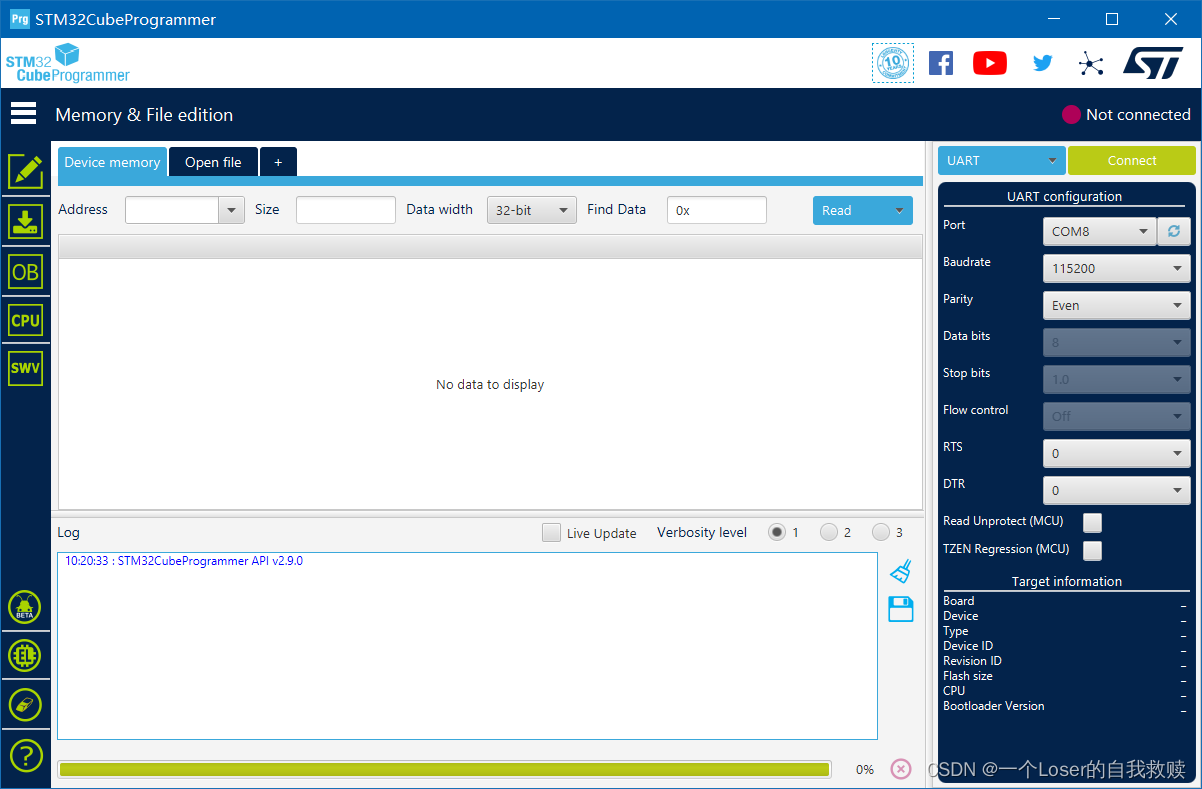
Task: Open the SWV viewer icon
Action: (x=26, y=368)
